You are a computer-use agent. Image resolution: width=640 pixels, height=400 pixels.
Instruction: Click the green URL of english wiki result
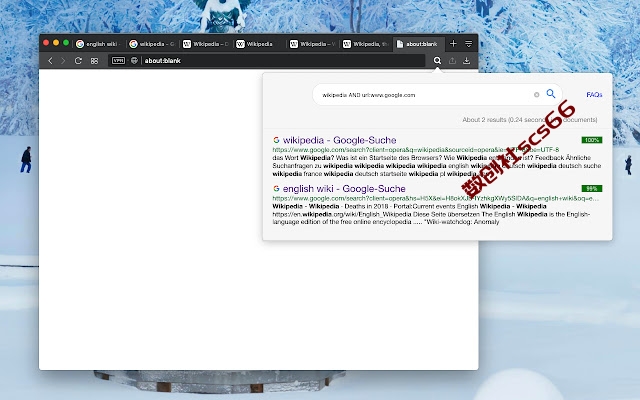pyautogui.click(x=436, y=198)
